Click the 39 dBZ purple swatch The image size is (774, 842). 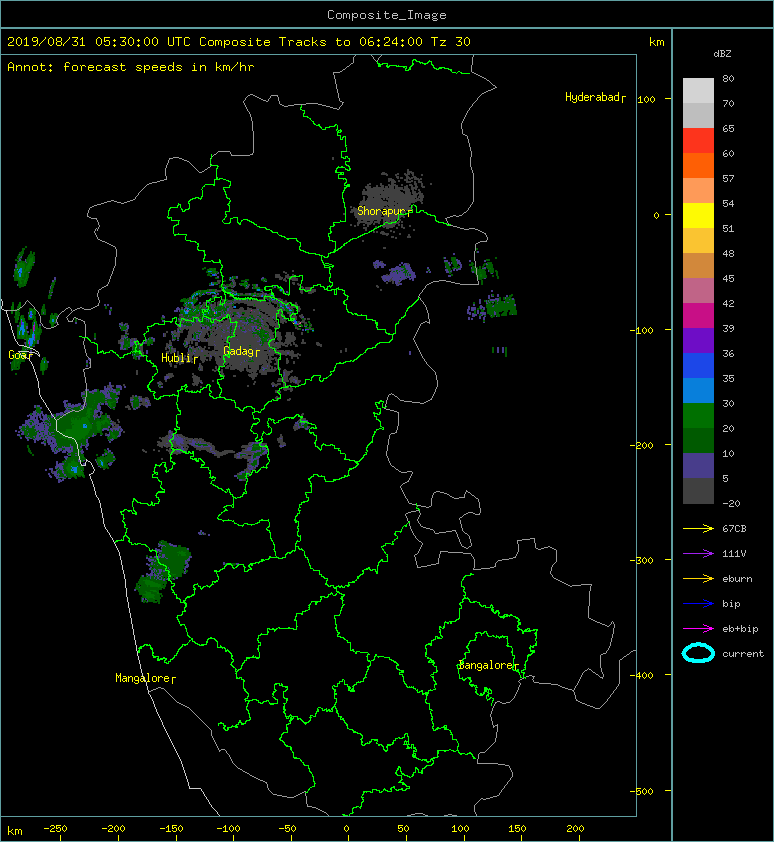pos(698,340)
